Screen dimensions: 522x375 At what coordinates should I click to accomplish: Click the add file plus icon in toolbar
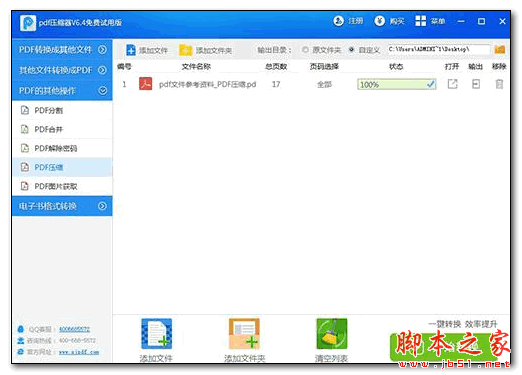(x=131, y=50)
